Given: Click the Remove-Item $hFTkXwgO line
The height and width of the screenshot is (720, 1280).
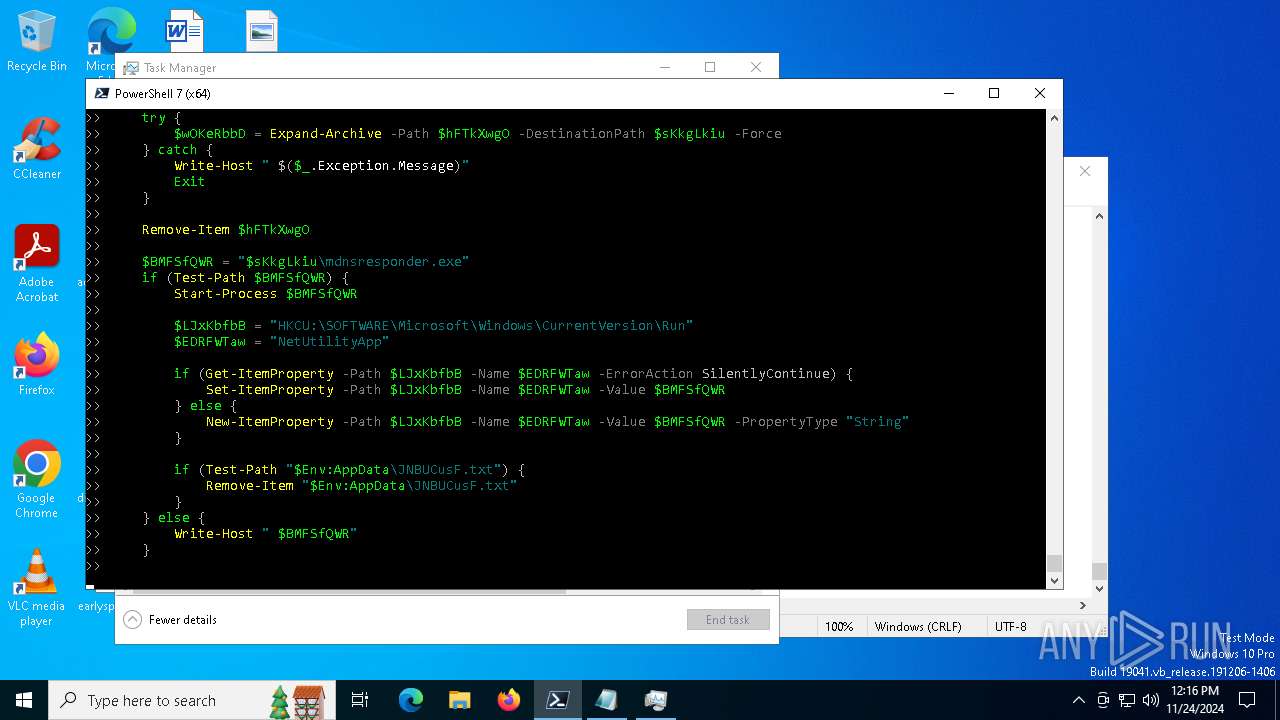Looking at the screenshot, I should (226, 230).
